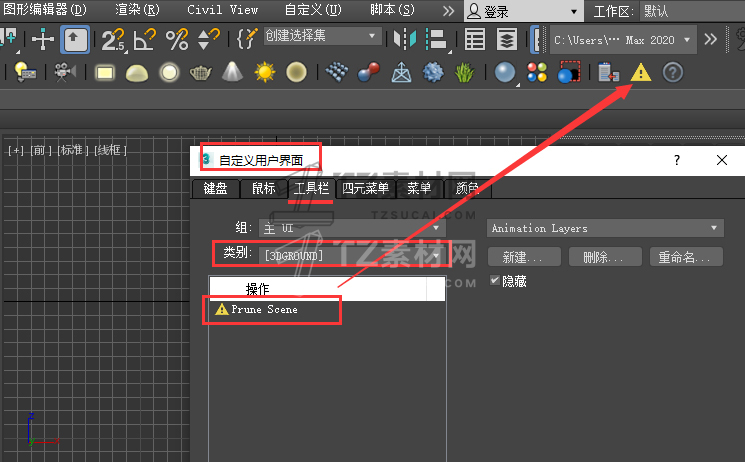
Task: Click the yellow sphere icon
Action: click(296, 73)
